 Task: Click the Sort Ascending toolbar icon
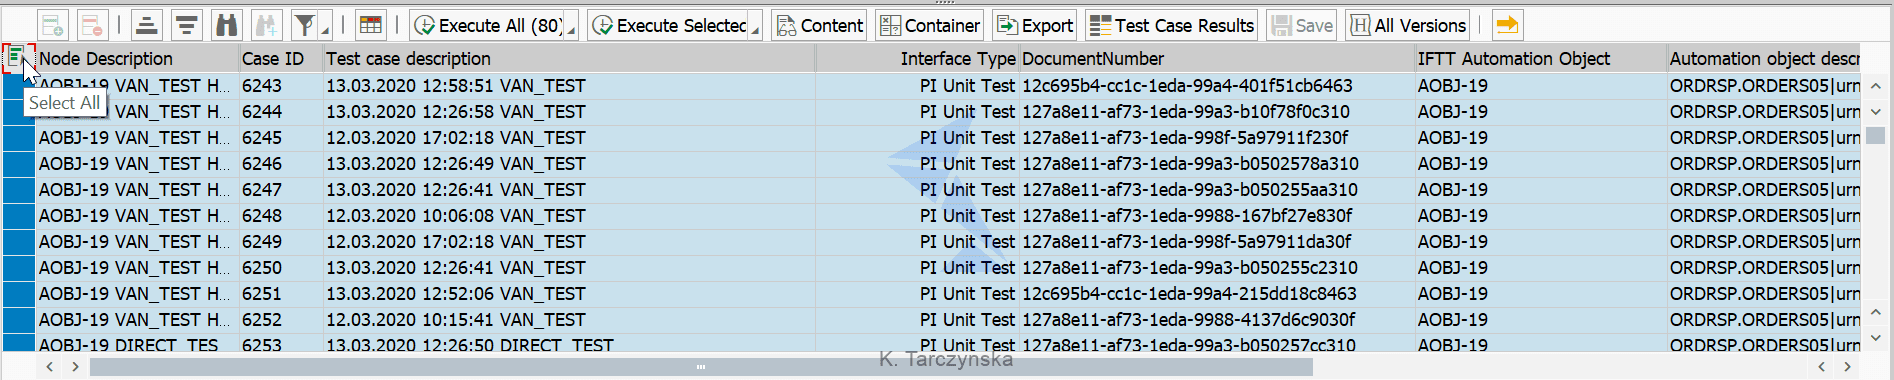pos(147,25)
